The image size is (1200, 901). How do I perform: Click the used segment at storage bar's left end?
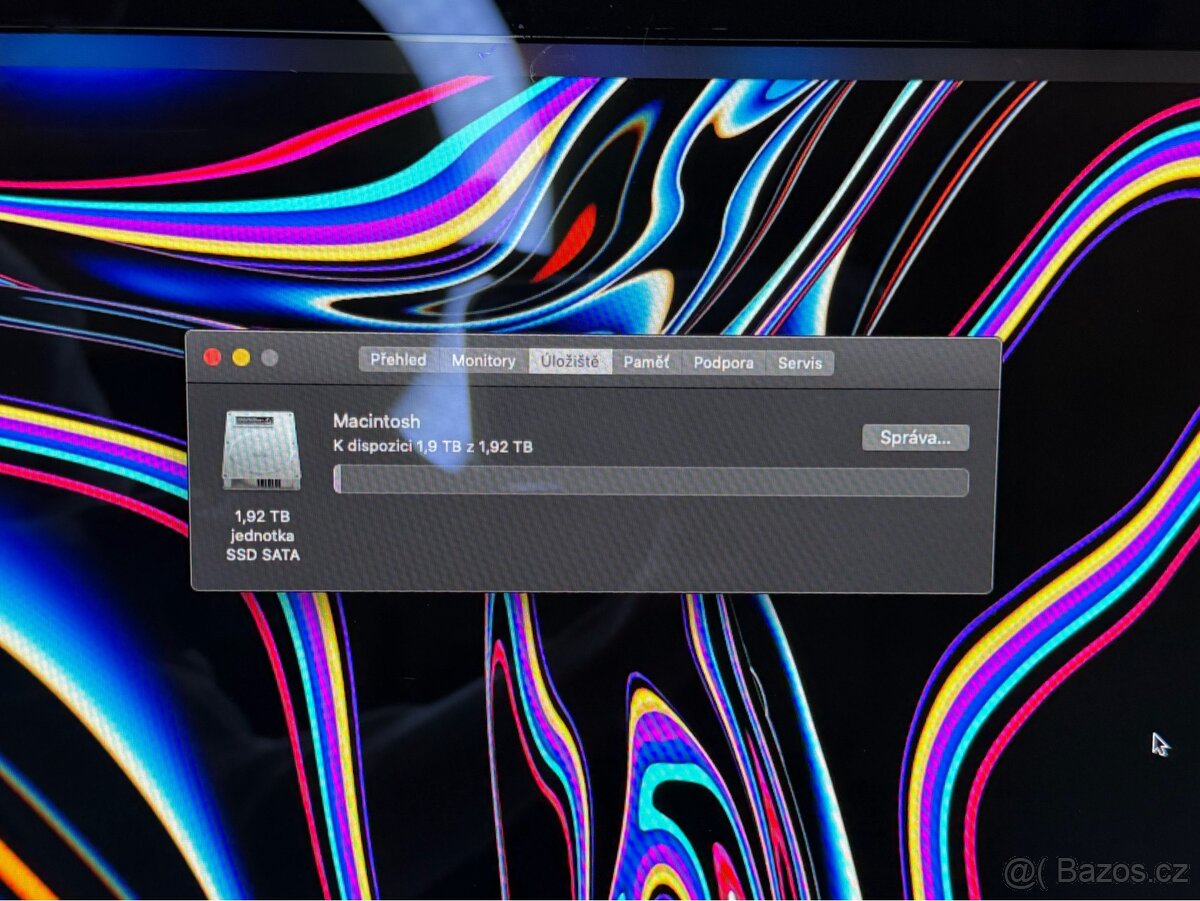coord(338,481)
